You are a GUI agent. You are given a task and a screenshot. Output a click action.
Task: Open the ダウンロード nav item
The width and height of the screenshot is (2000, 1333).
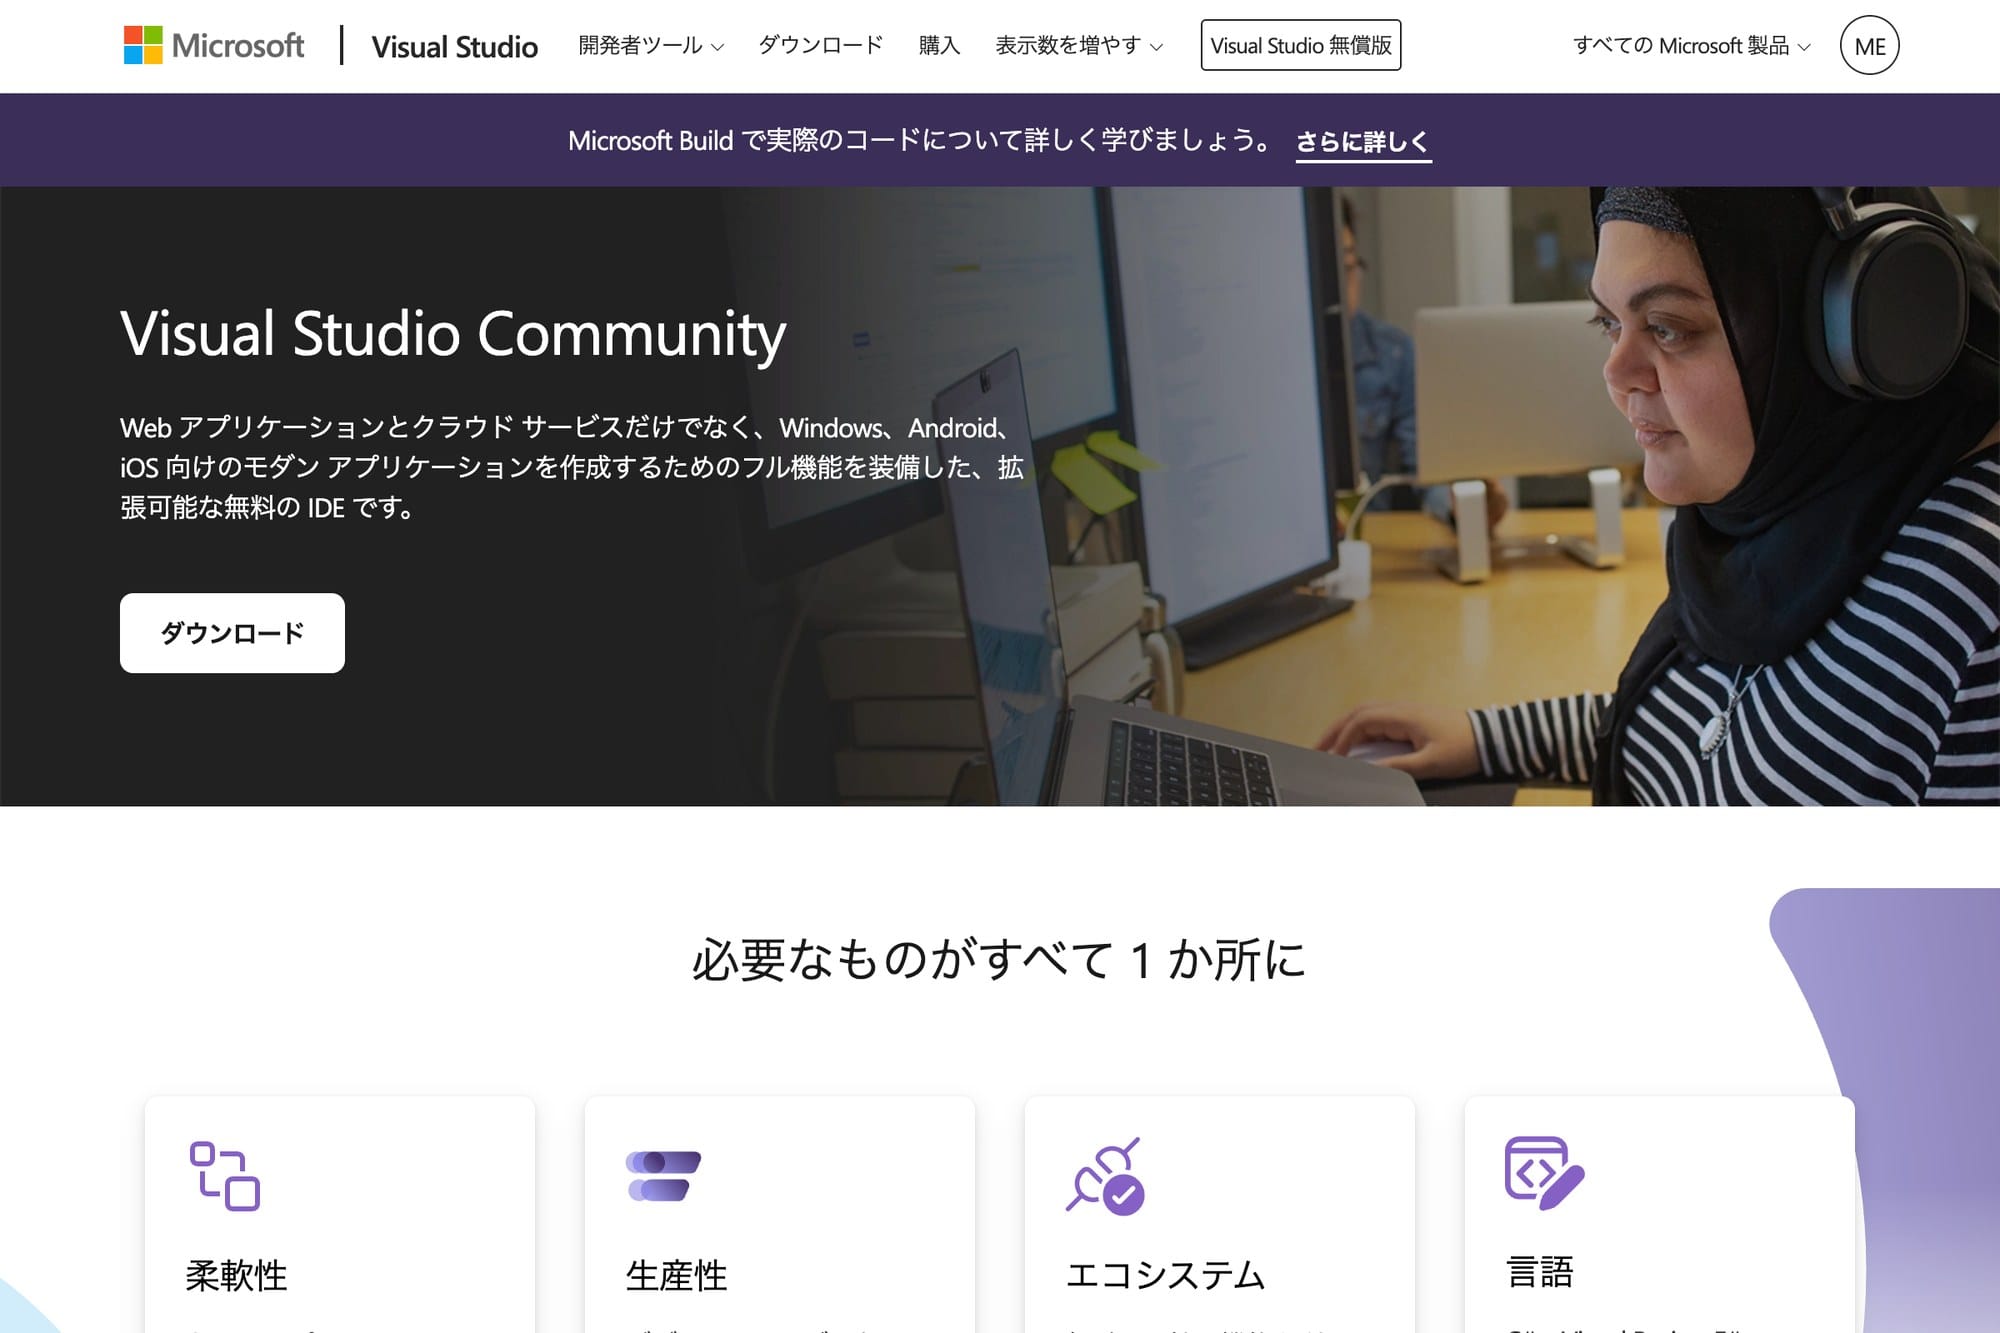point(820,46)
